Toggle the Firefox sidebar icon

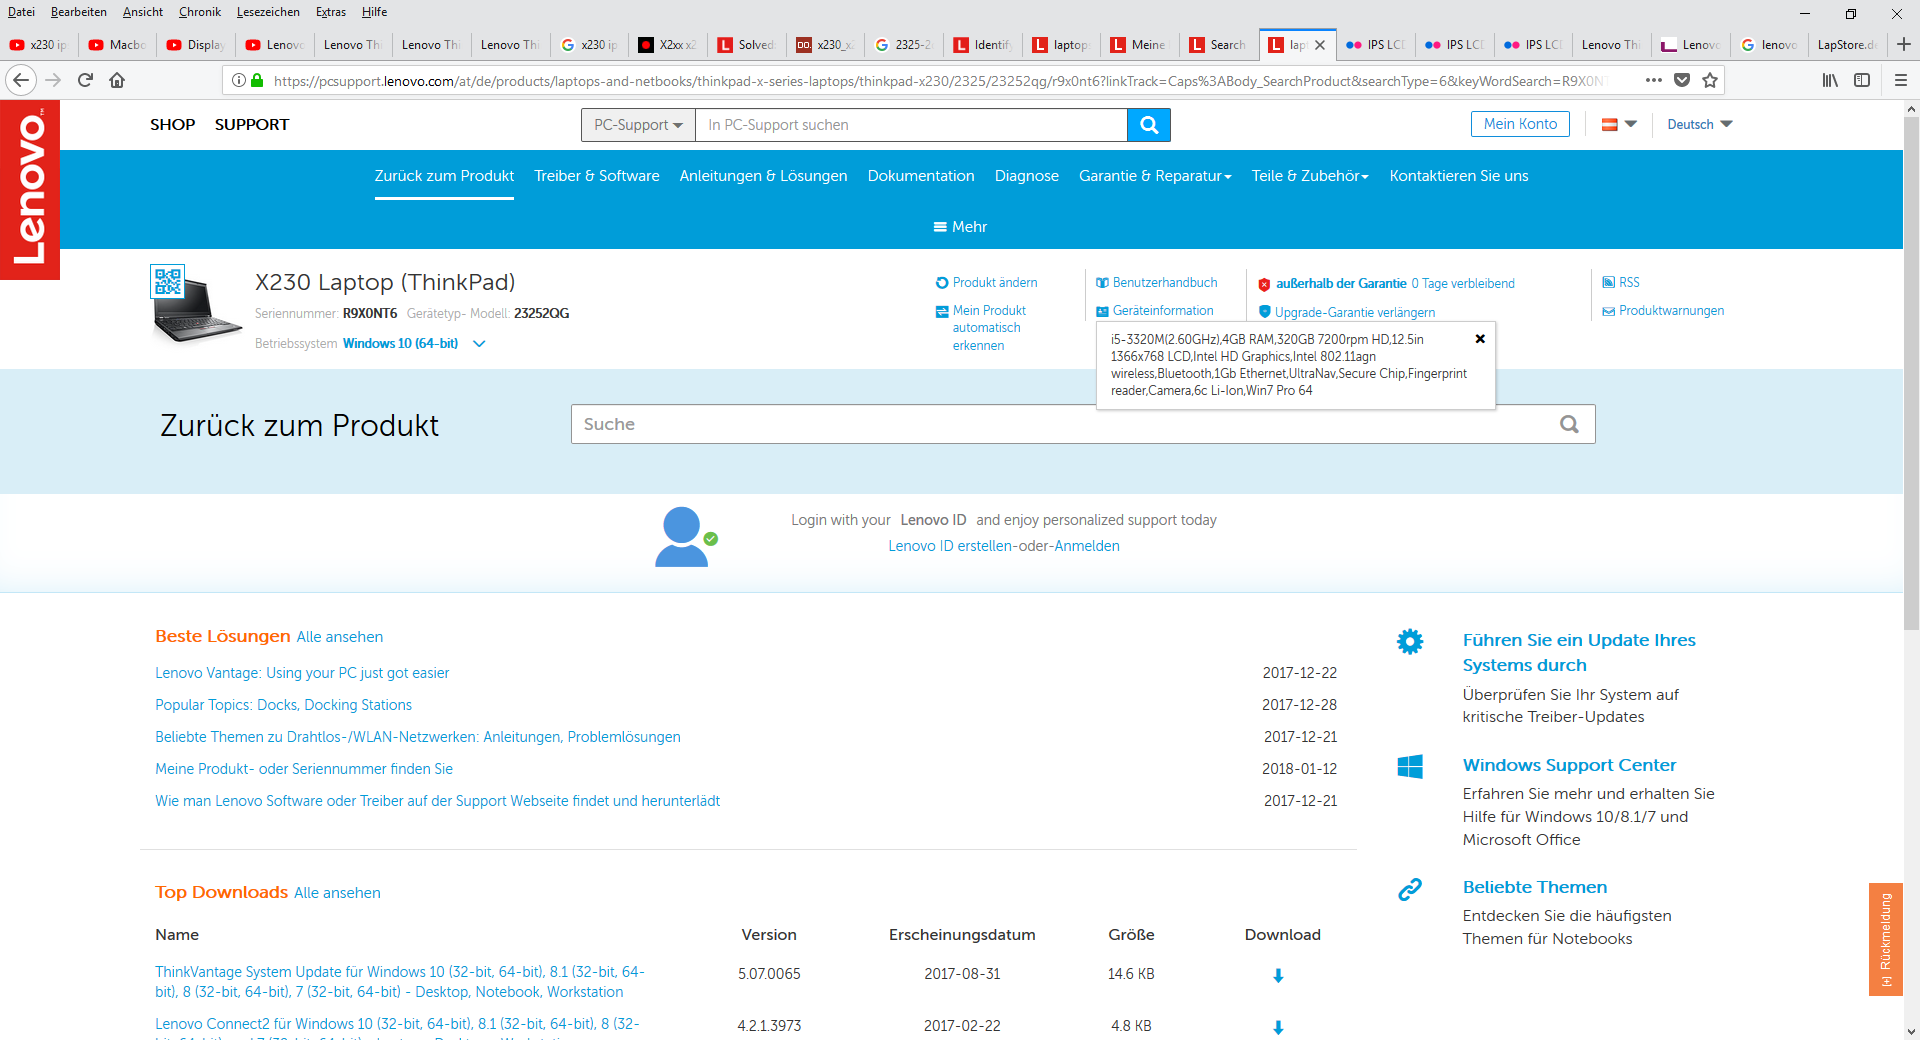(1862, 80)
